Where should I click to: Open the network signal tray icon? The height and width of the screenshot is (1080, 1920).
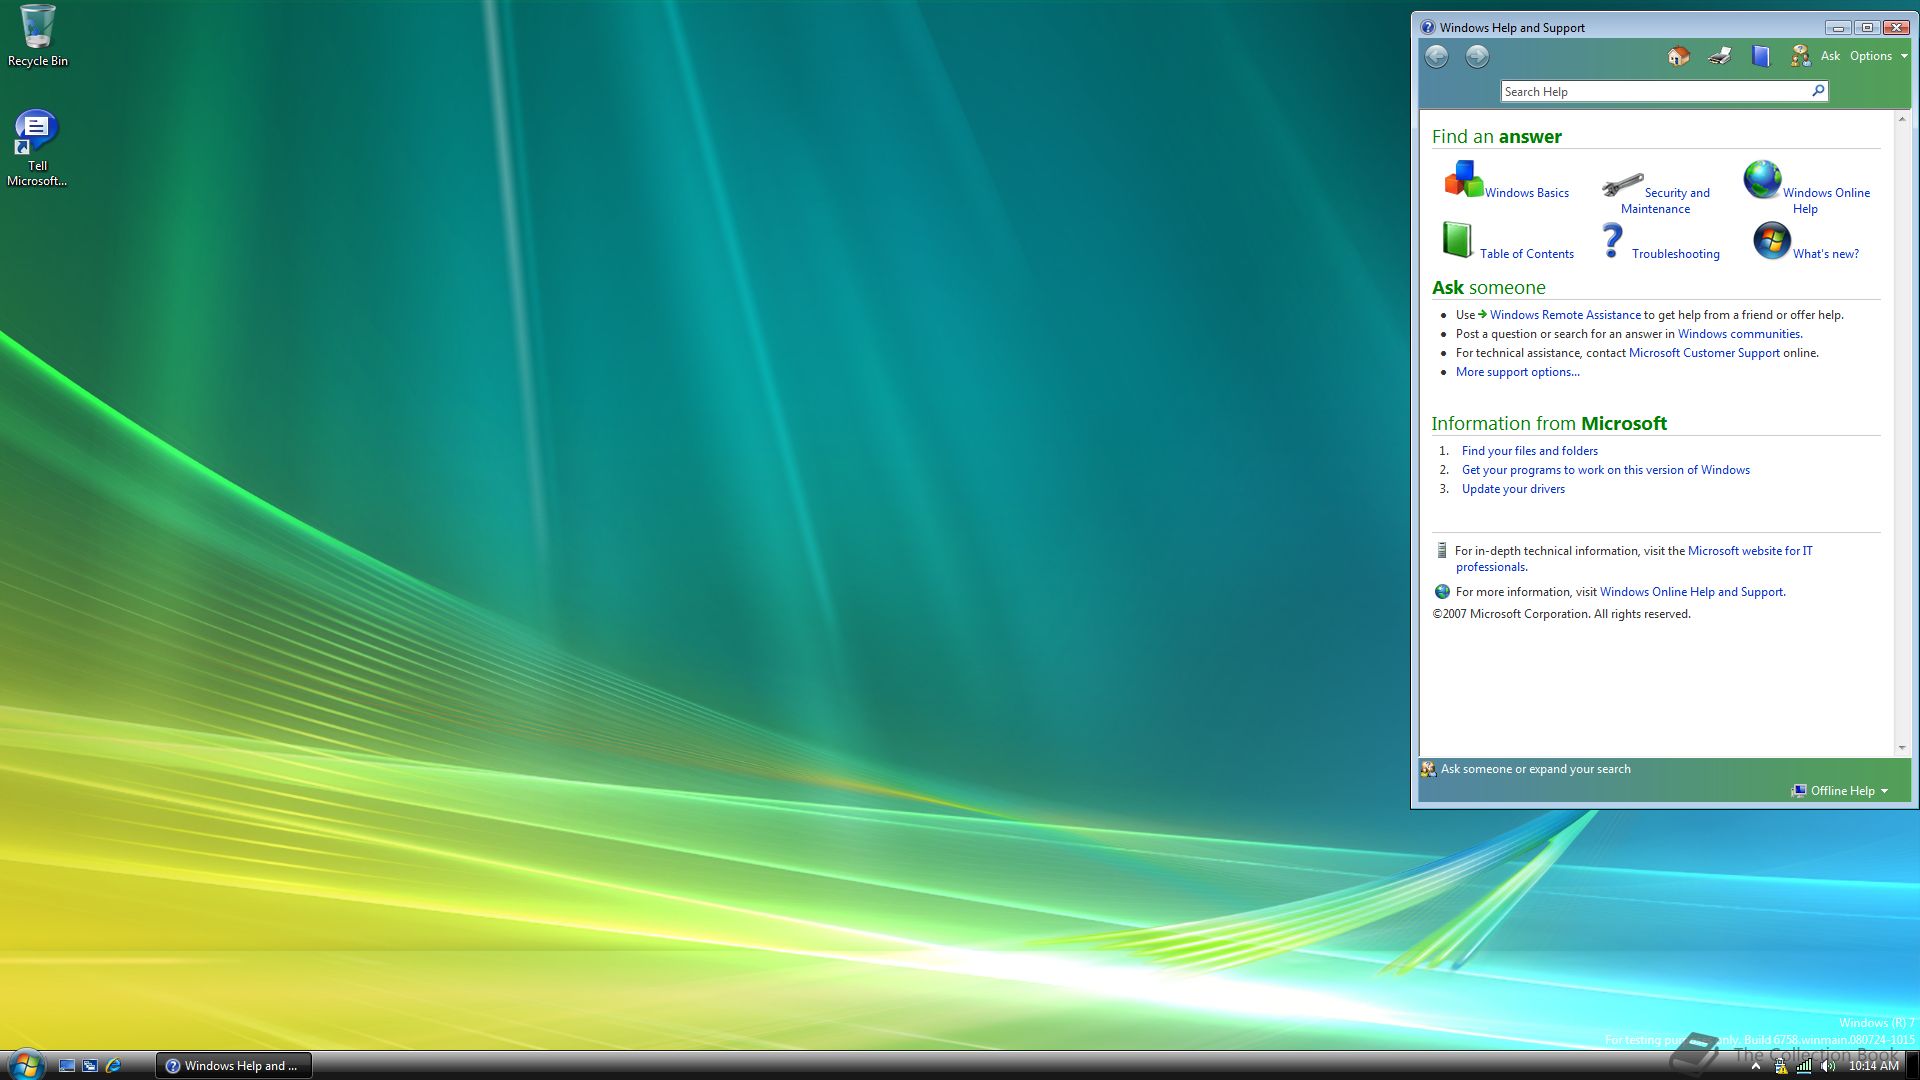(x=1803, y=1066)
